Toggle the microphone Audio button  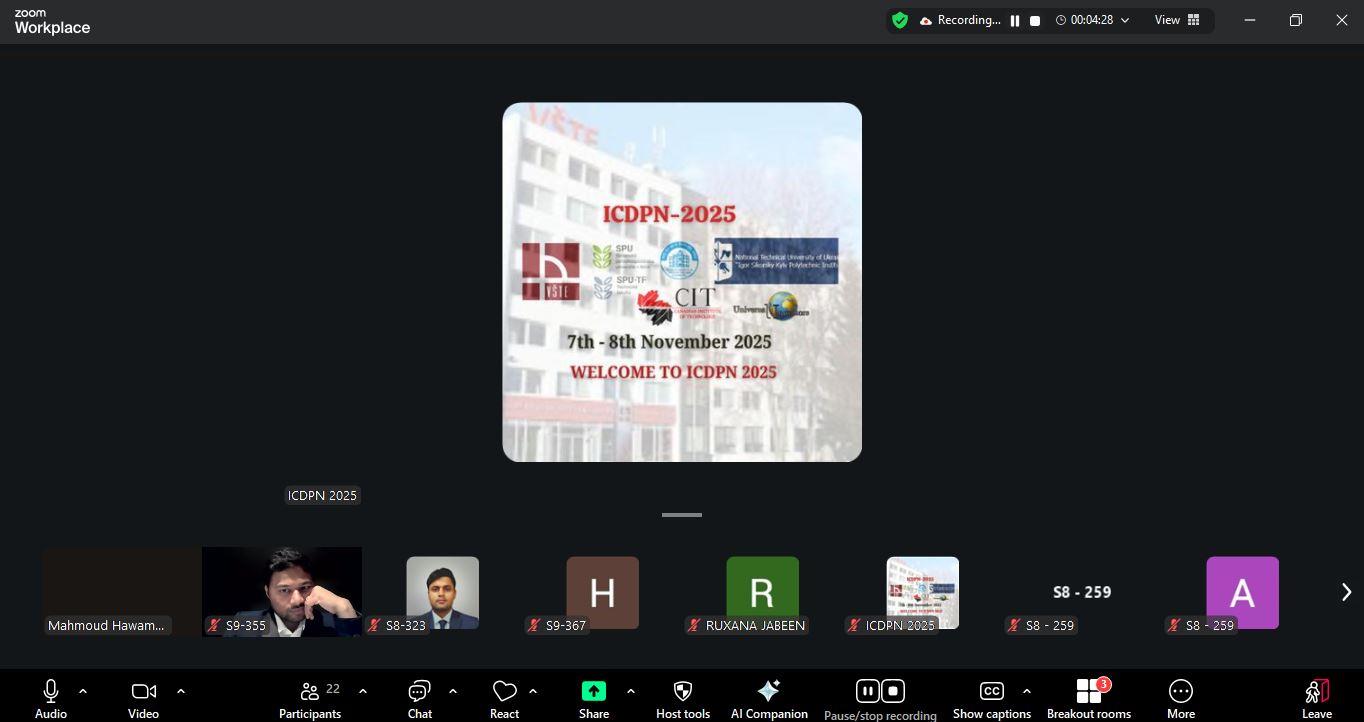(51, 698)
